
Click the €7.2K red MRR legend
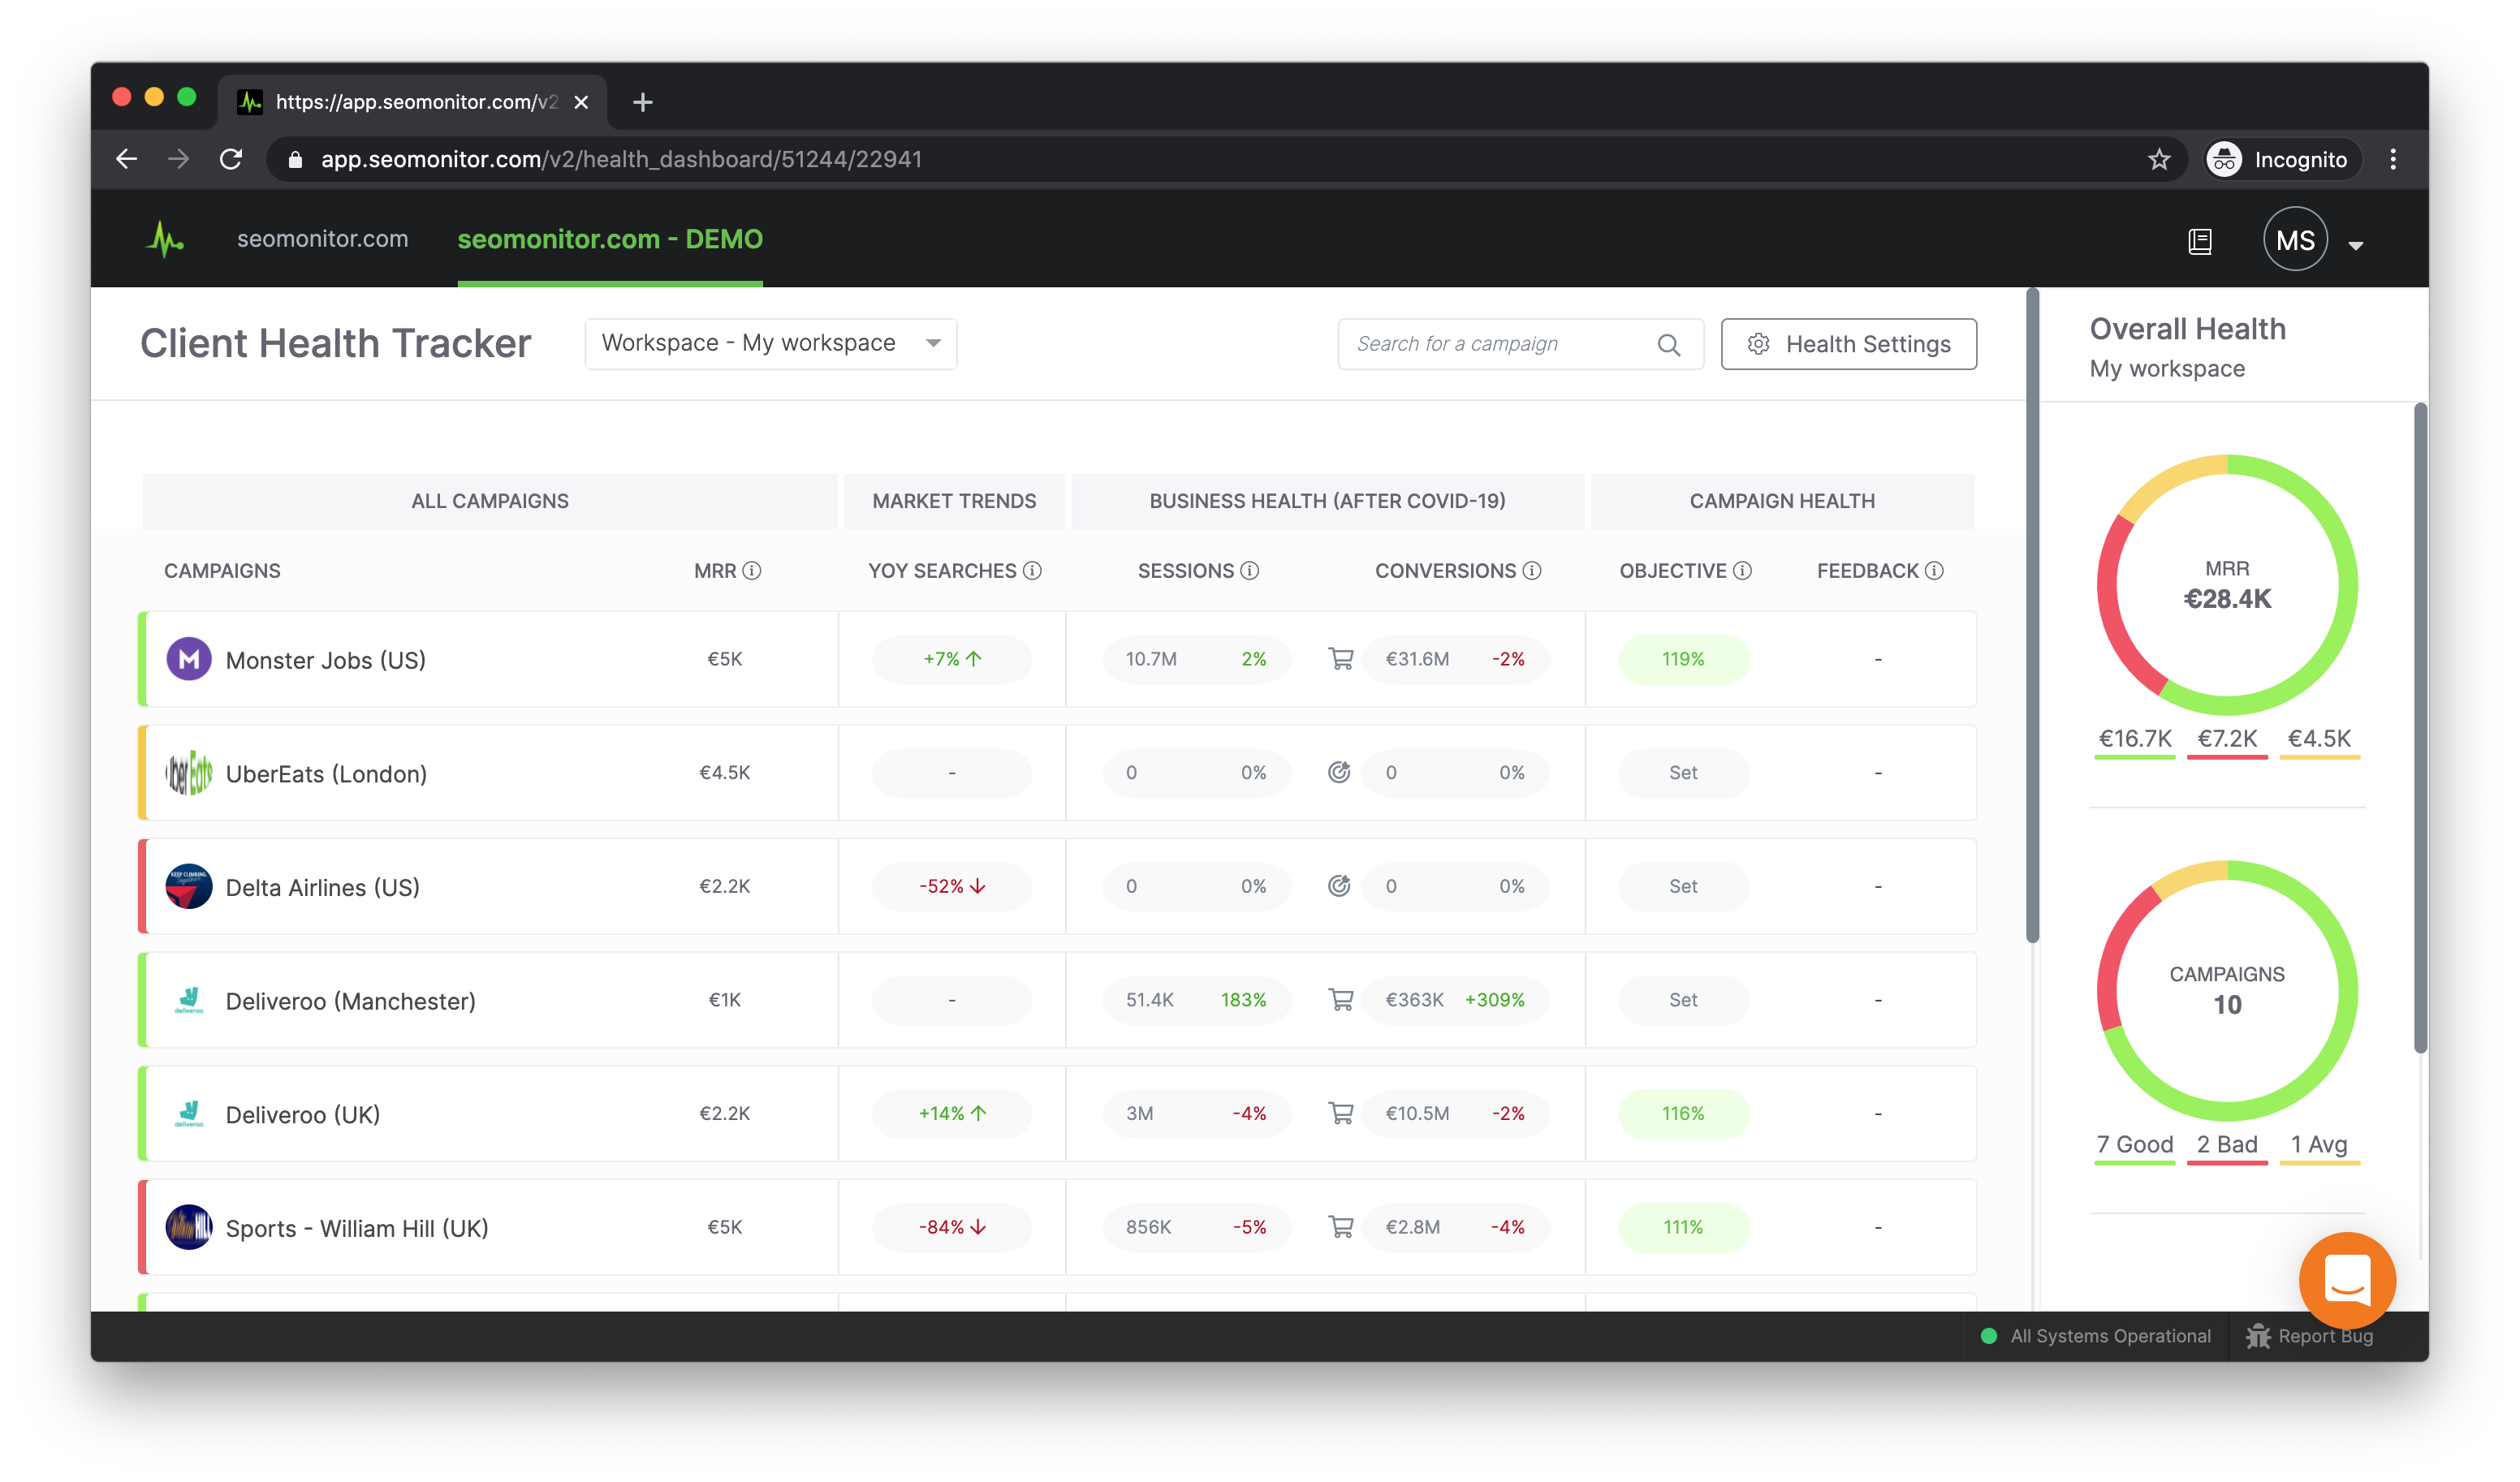point(2227,741)
